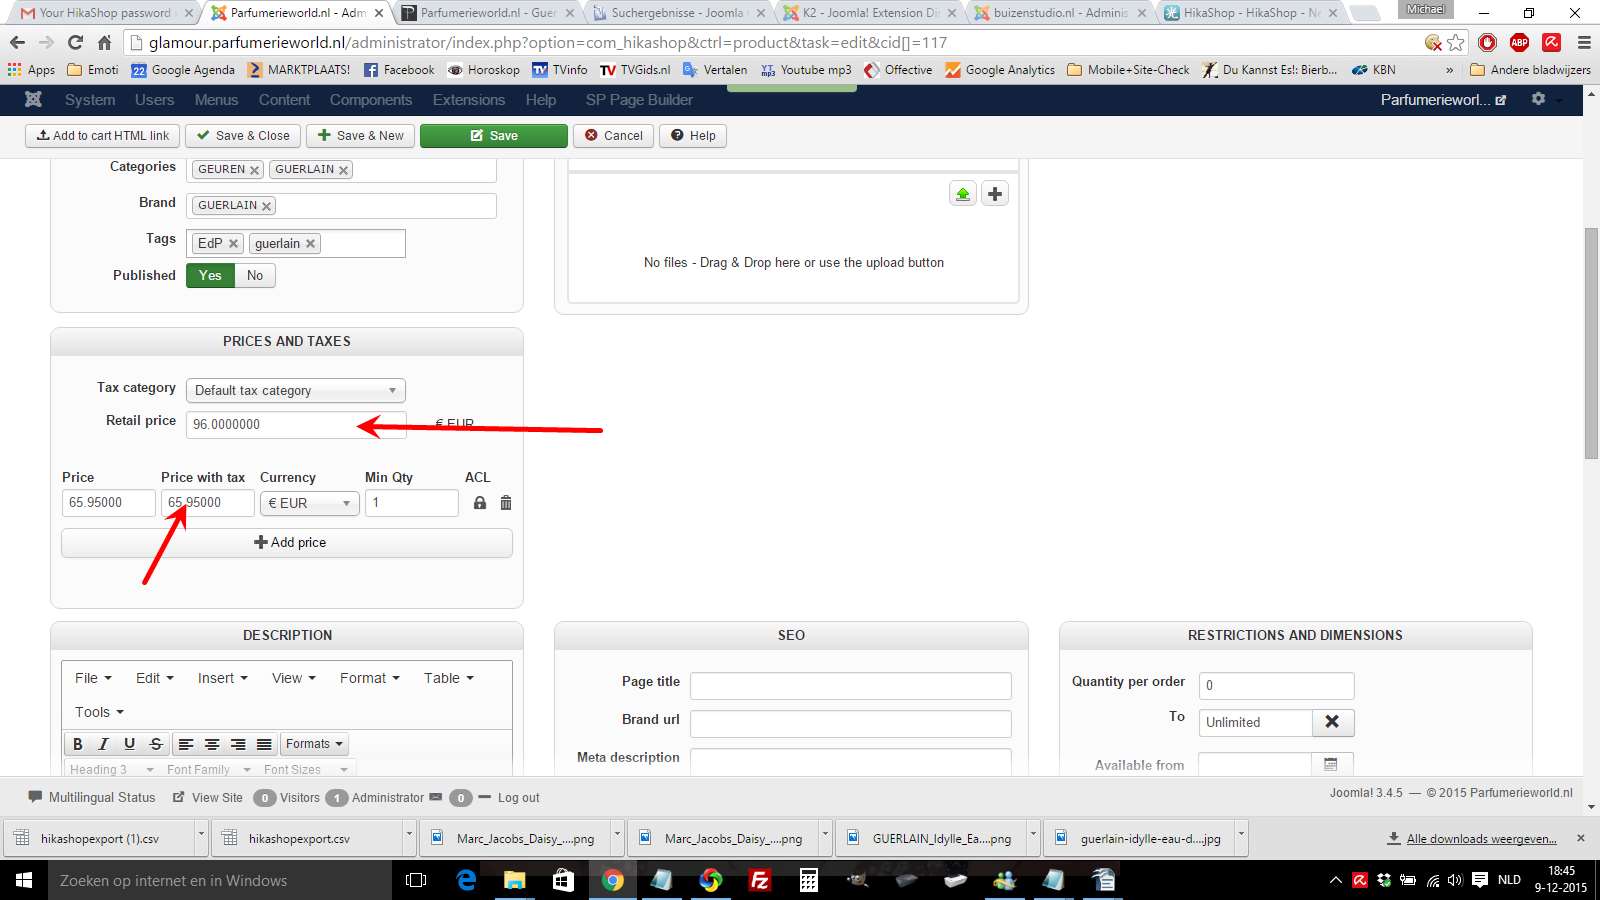Viewport: 1600px width, 900px height.
Task: Open the Available from calendar picker
Action: 1331,765
